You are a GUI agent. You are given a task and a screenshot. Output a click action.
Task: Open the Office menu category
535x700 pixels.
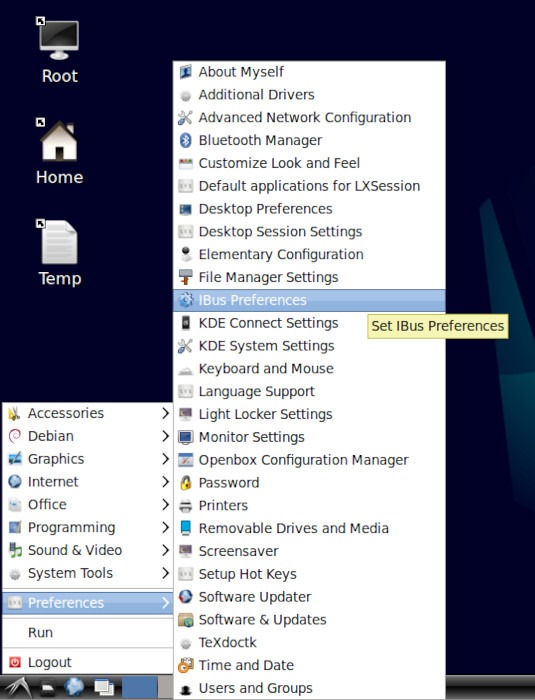coord(88,504)
